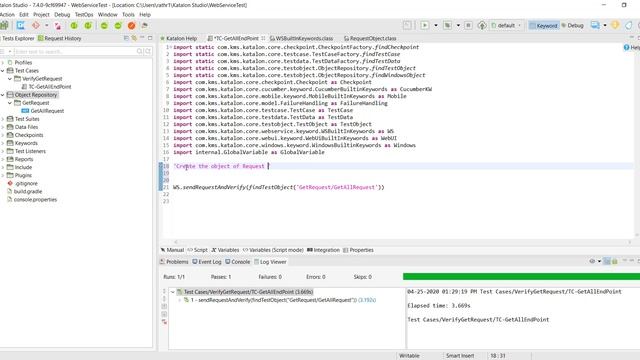Select GetAllRequest object in repository

pos(43,111)
